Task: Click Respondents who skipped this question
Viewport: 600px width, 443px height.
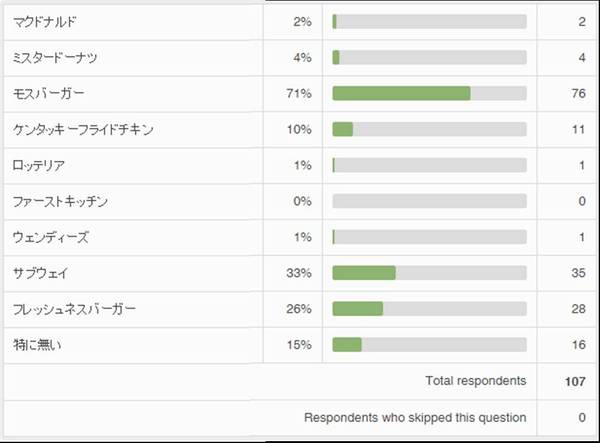Action: [415, 417]
